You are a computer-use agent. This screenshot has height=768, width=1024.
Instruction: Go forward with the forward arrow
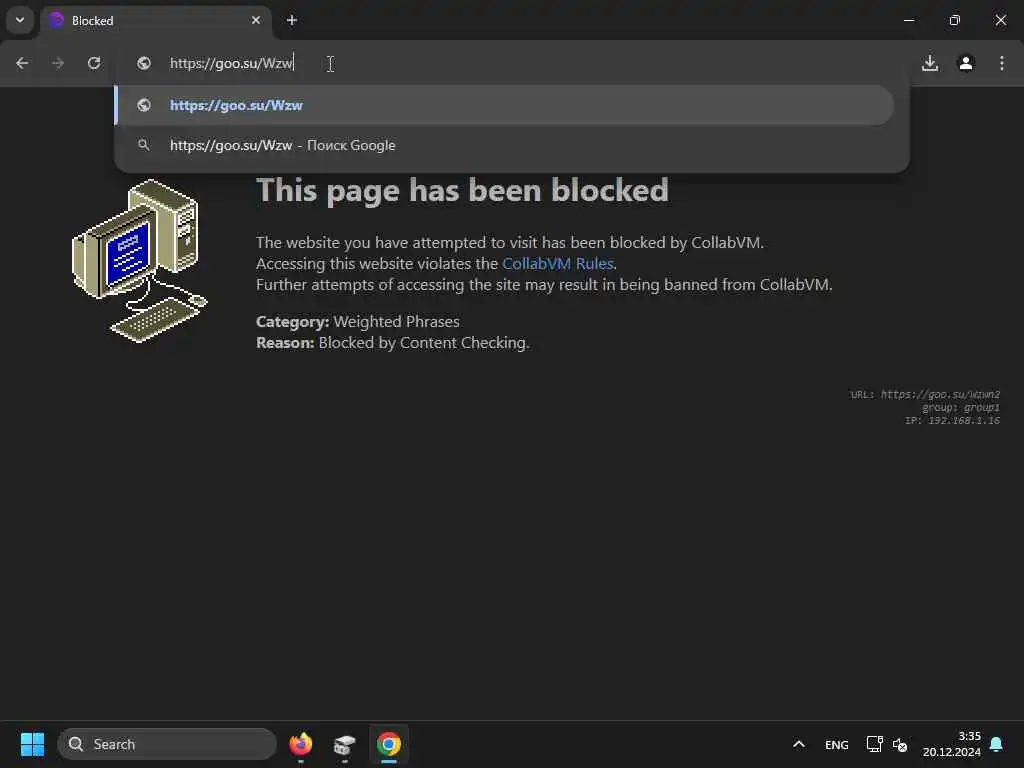pyautogui.click(x=58, y=63)
